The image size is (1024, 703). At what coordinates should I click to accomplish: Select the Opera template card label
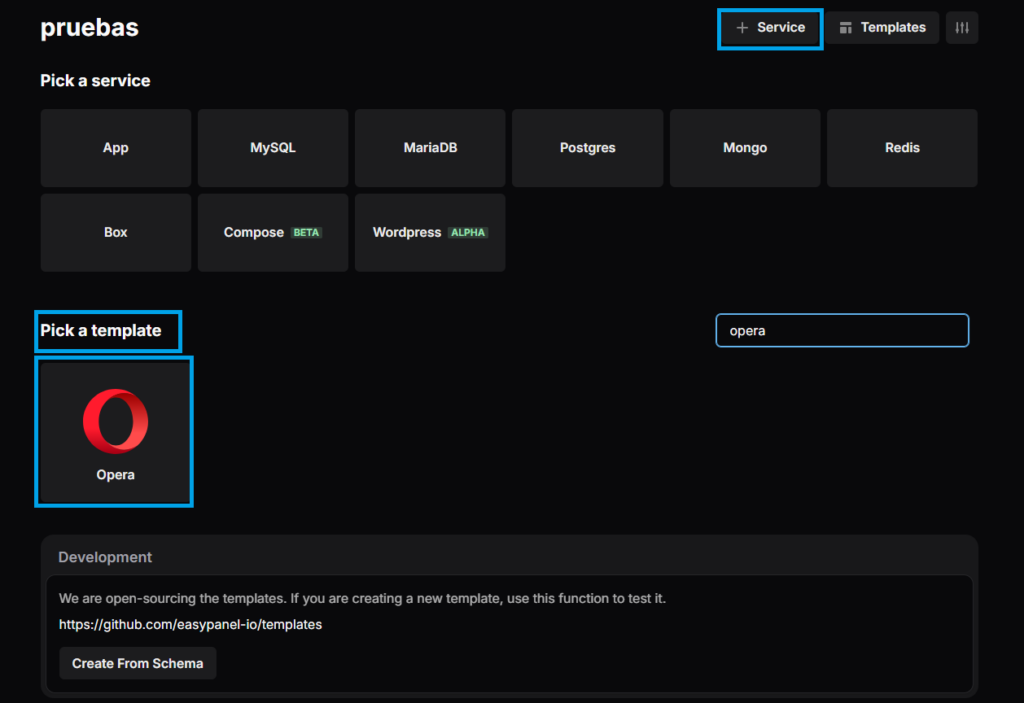pyautogui.click(x=115, y=475)
